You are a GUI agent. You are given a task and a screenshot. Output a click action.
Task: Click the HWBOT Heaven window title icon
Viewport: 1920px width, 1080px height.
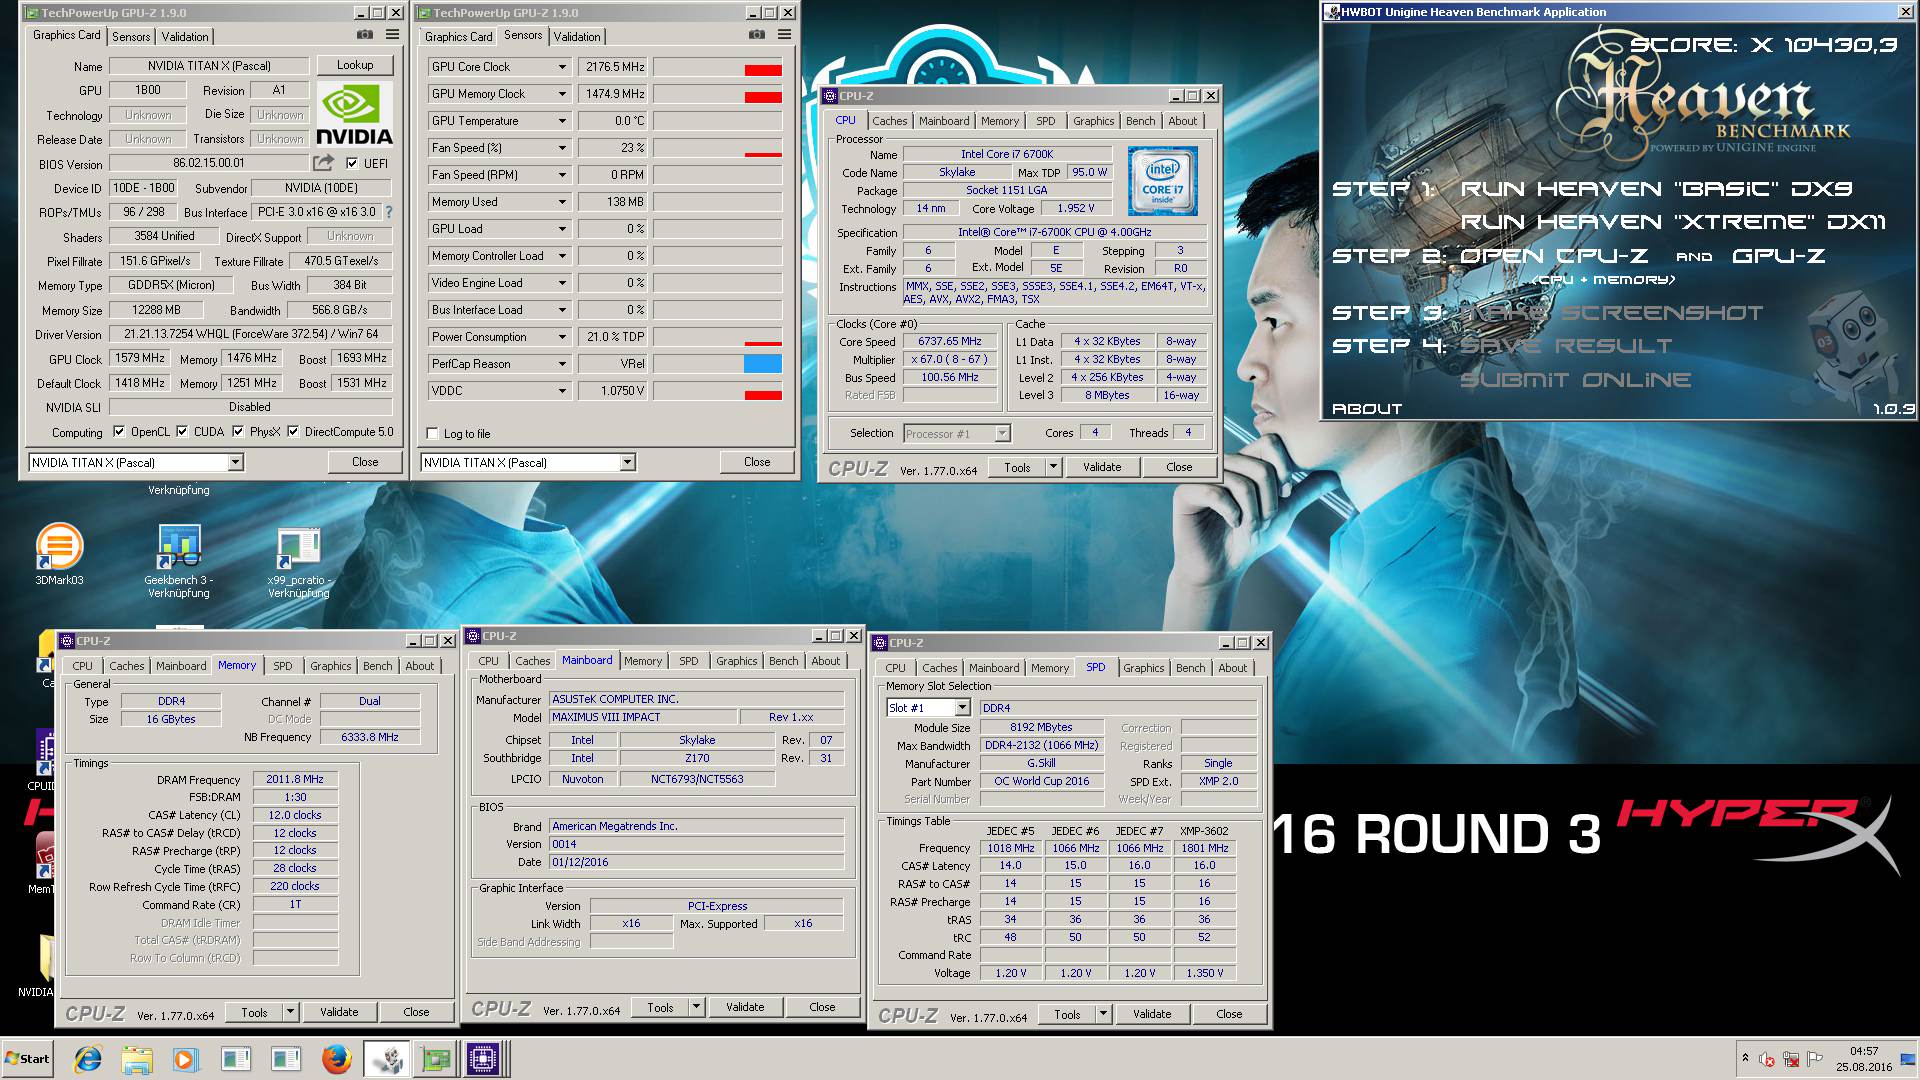(x=1332, y=12)
